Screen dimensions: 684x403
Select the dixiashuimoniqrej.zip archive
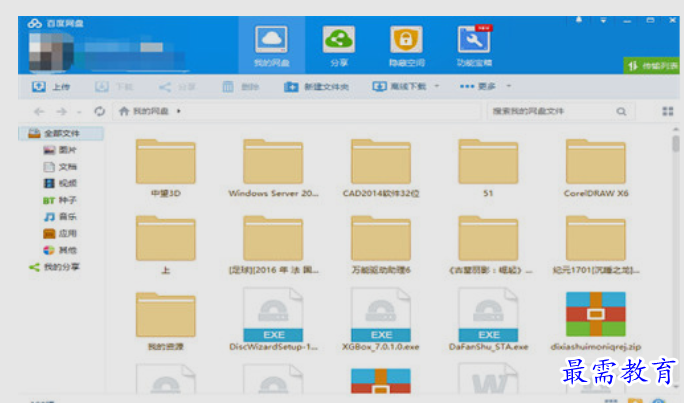coord(596,321)
